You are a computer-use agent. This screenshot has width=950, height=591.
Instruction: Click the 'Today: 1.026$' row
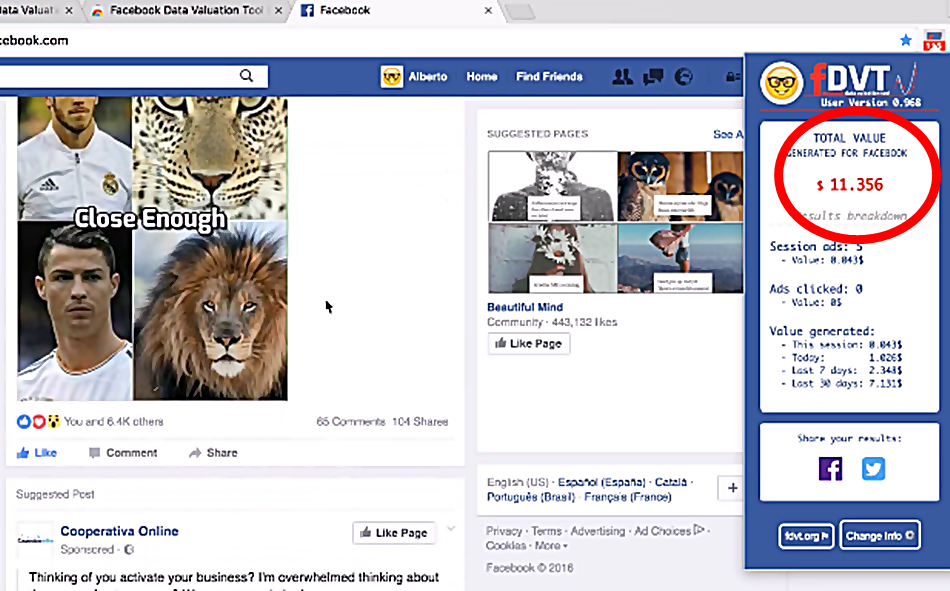842,358
